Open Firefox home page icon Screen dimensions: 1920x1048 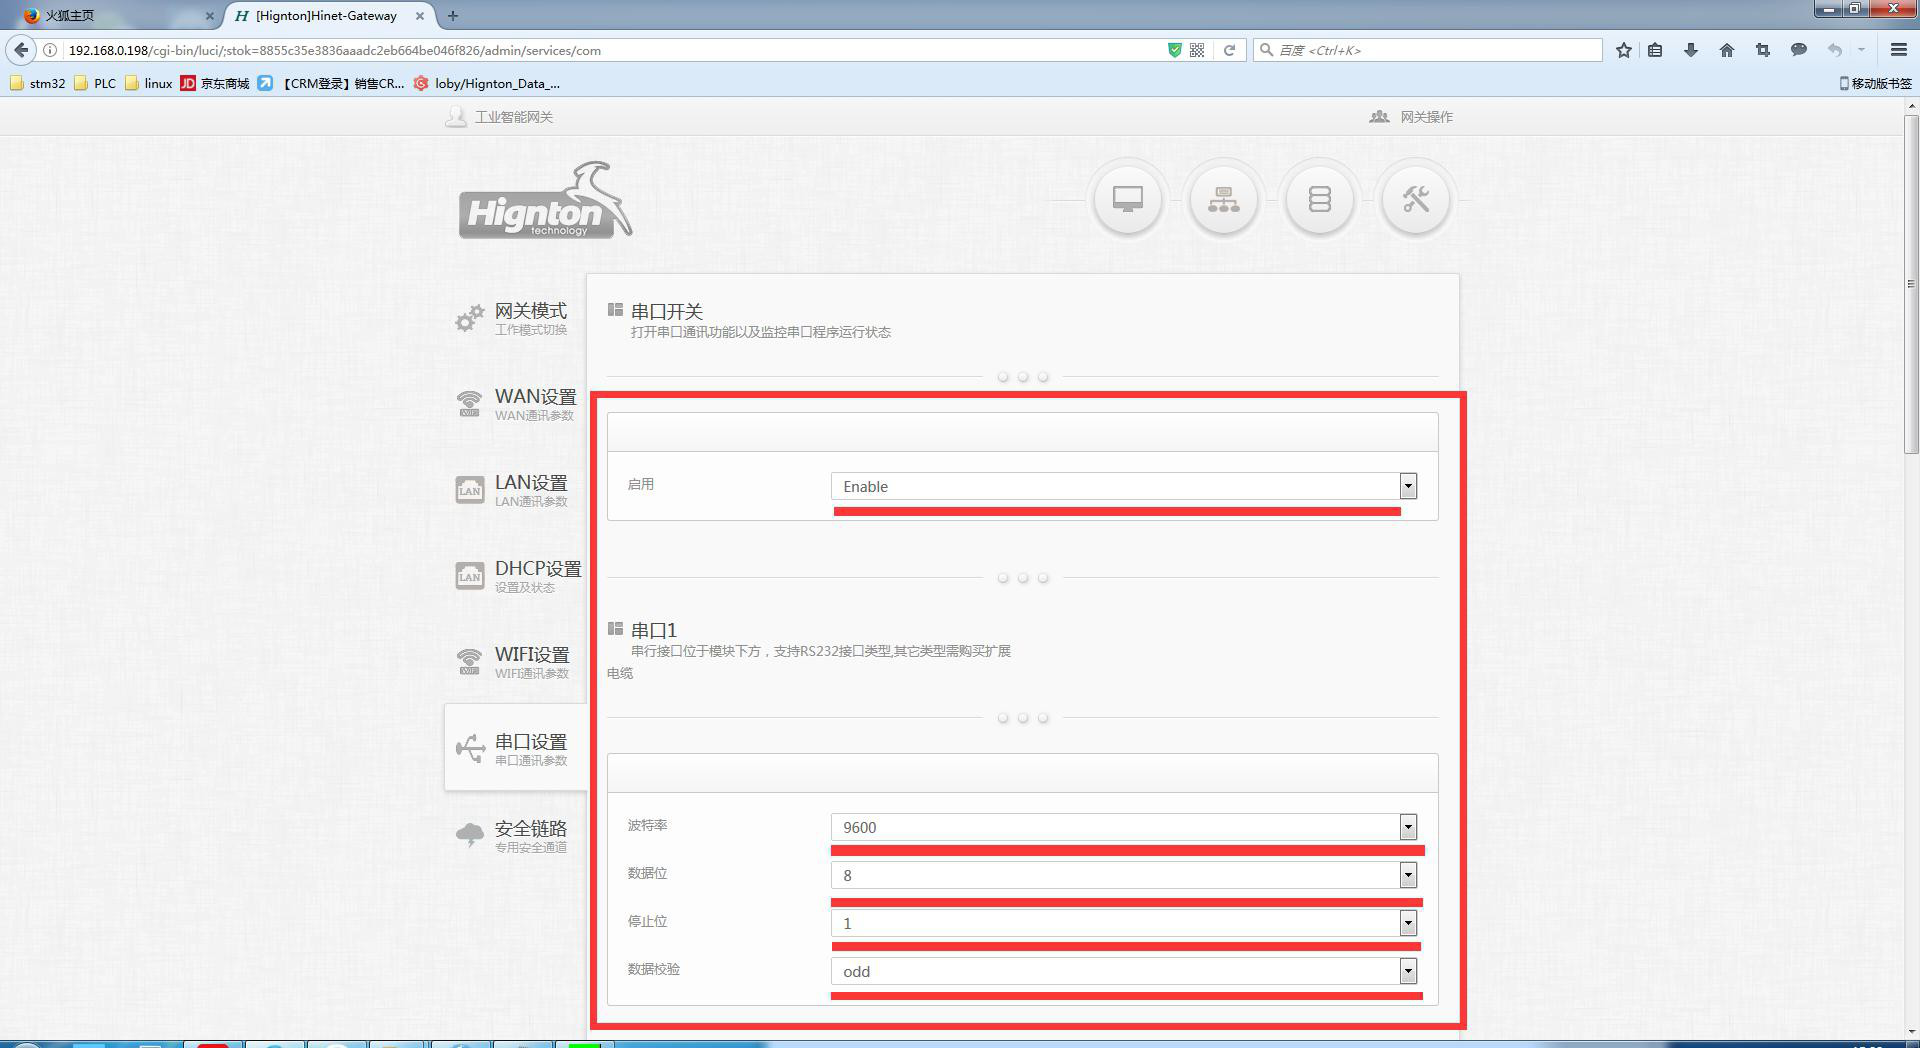click(1726, 50)
